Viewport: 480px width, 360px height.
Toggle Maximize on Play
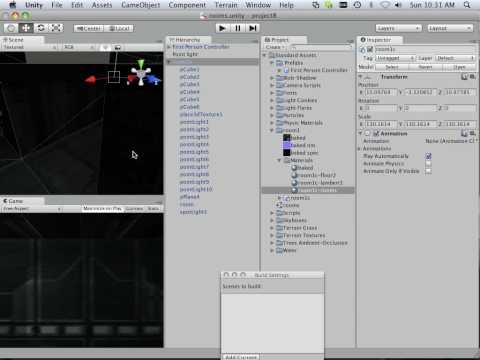coord(103,209)
